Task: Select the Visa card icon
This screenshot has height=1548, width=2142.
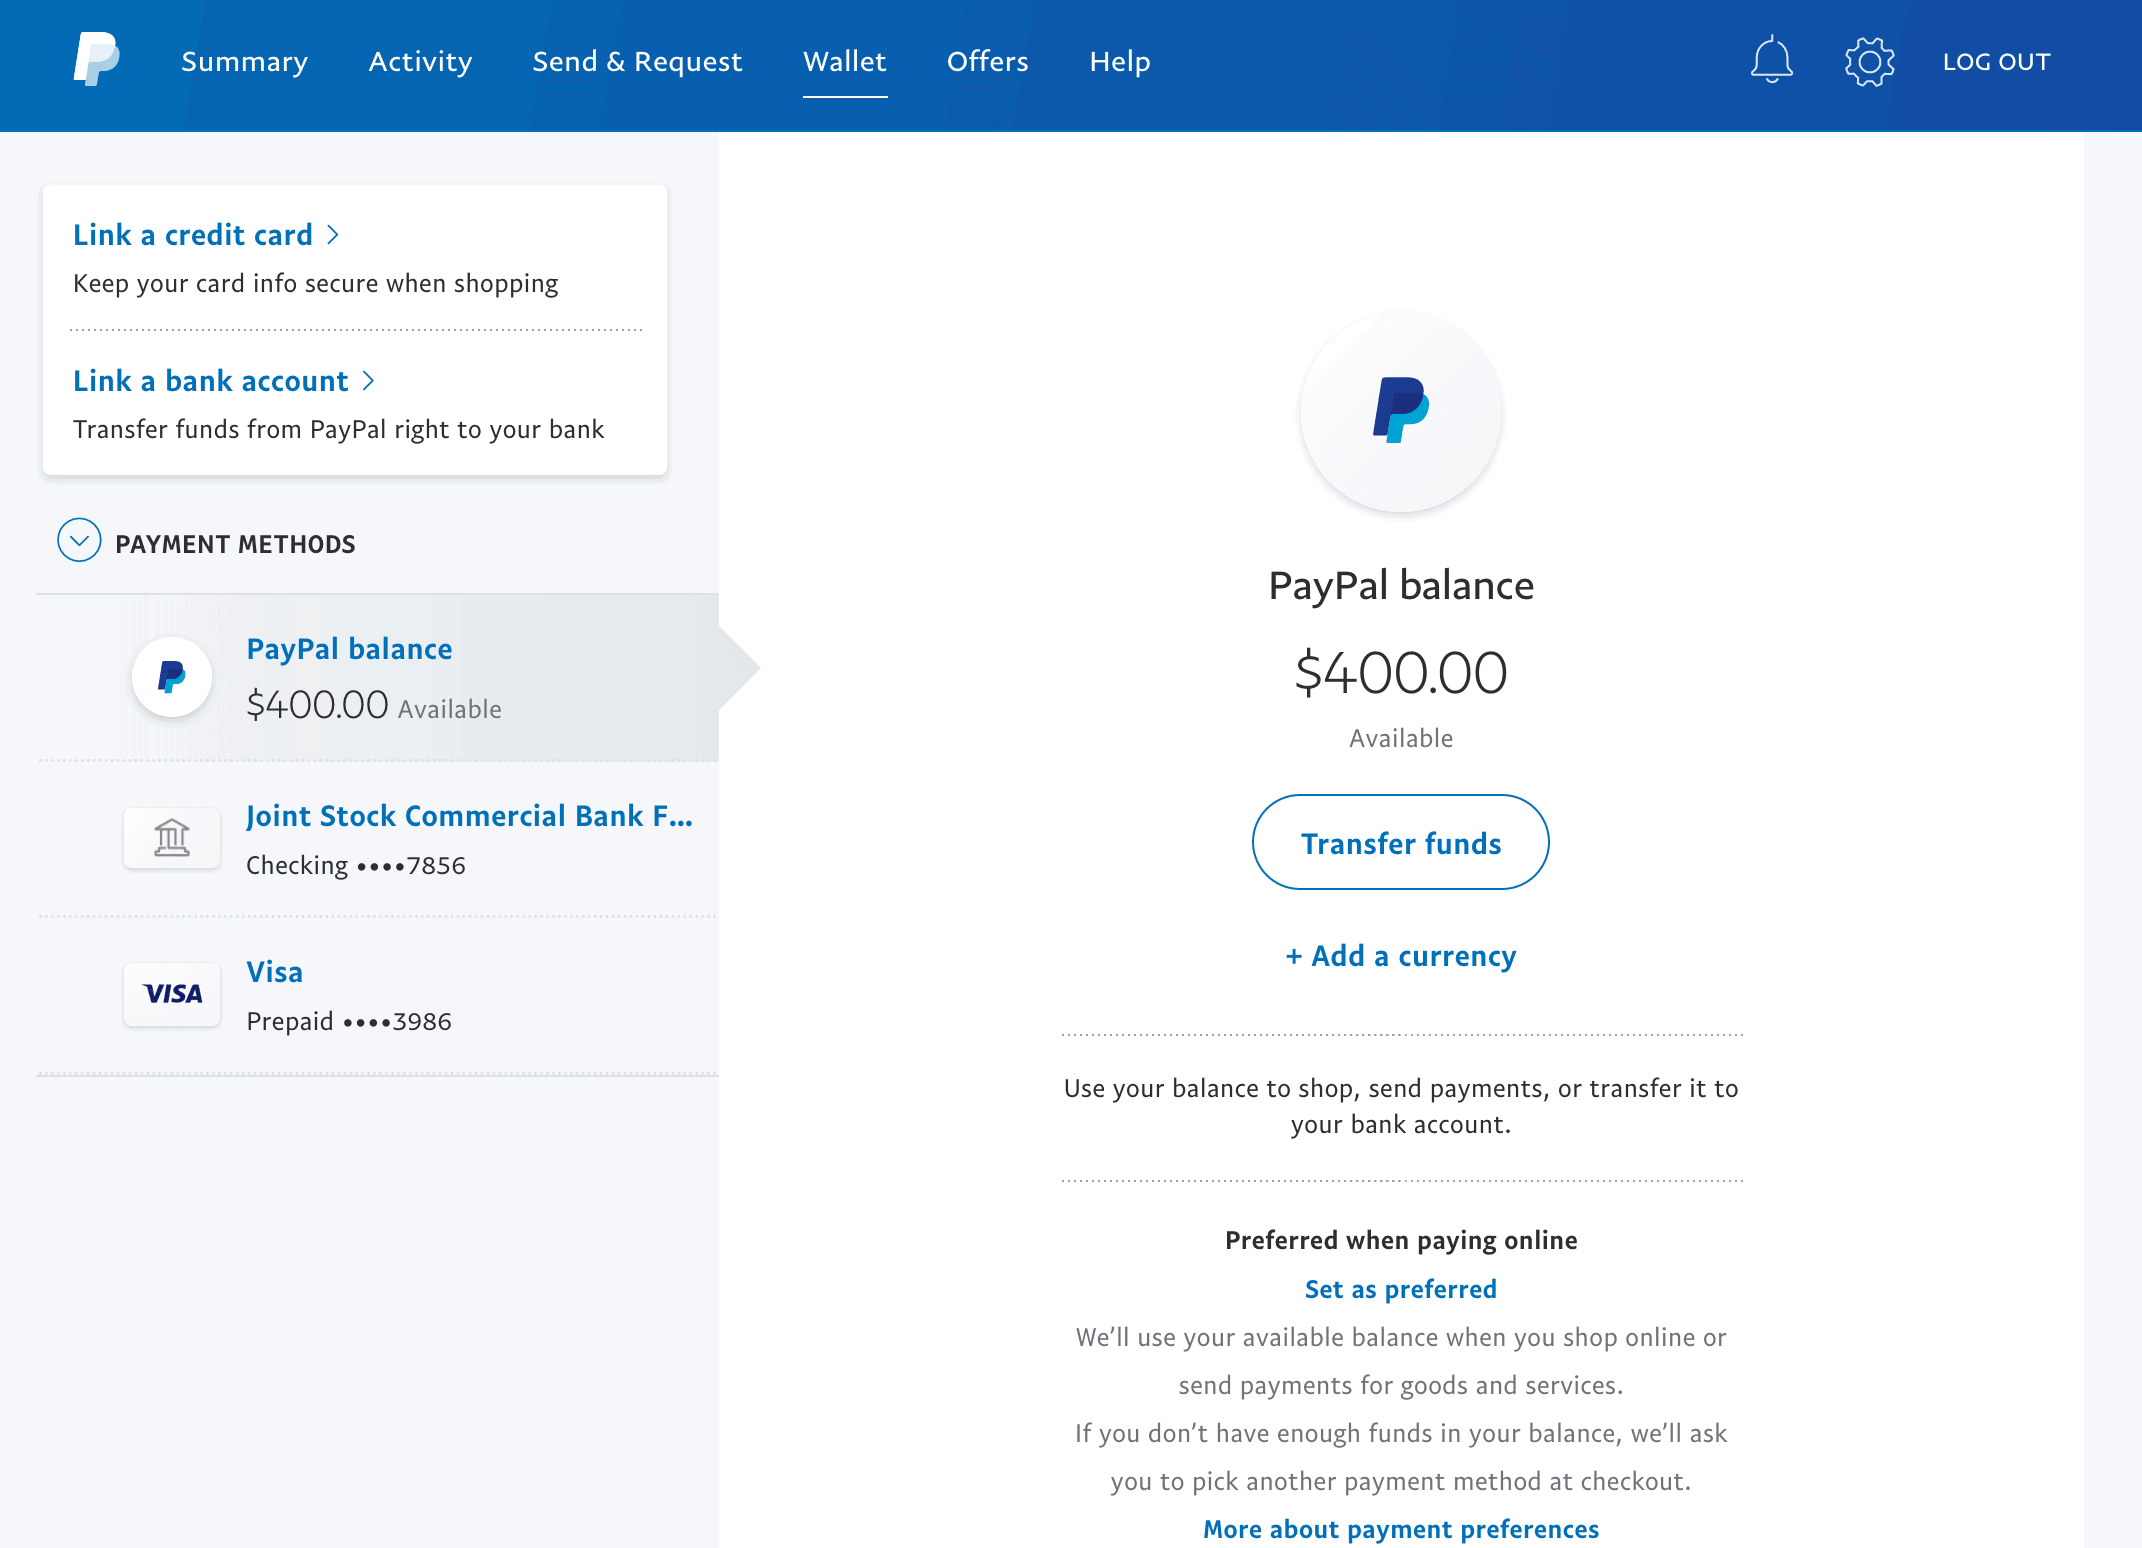Action: pos(171,994)
